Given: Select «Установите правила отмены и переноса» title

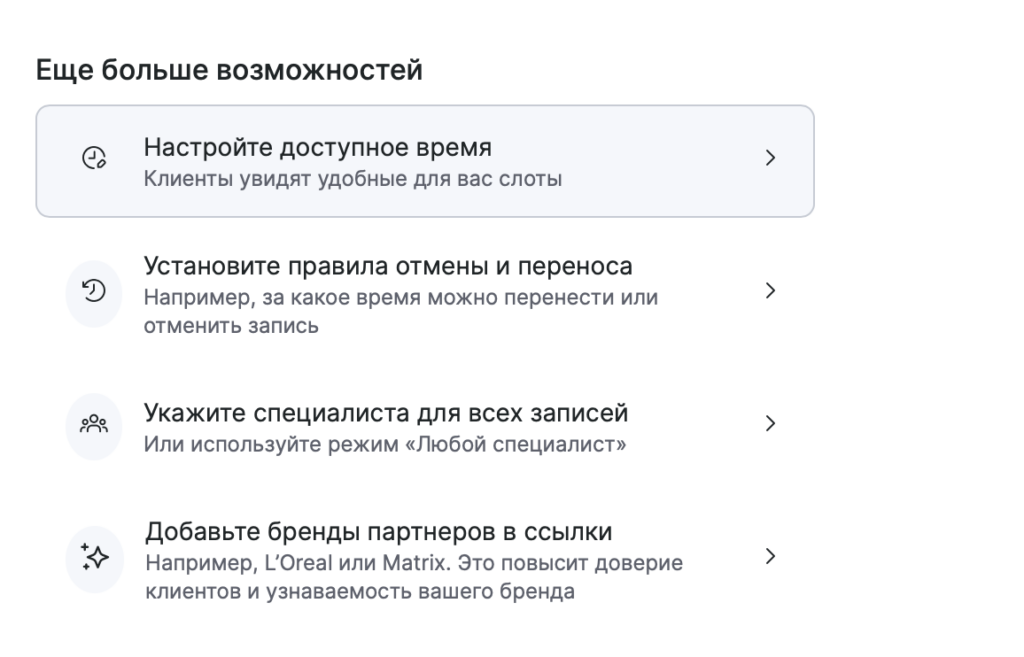Looking at the screenshot, I should click(388, 267).
